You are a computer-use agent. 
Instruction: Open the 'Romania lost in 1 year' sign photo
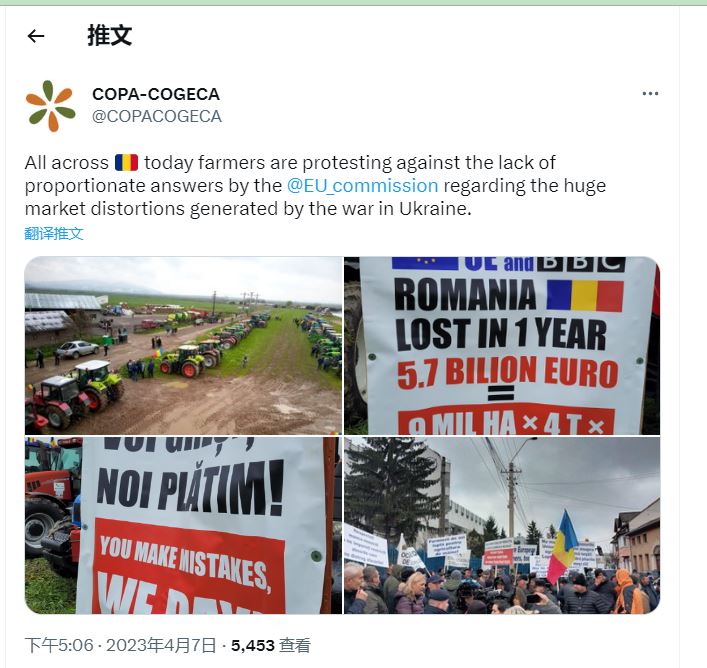(502, 346)
